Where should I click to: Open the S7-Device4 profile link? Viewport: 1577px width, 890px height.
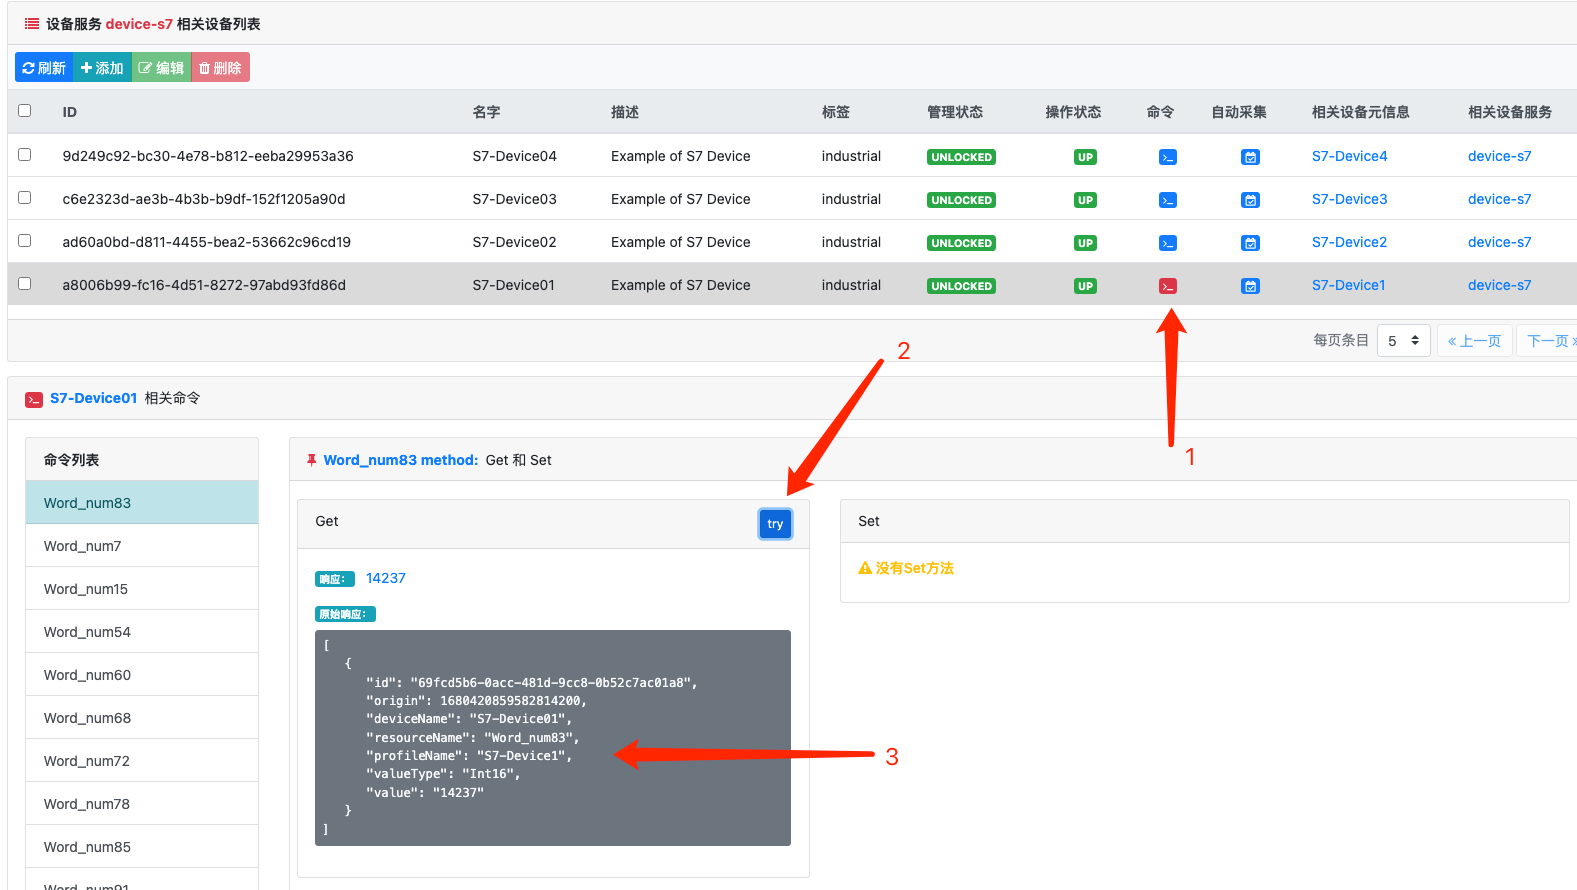pos(1349,156)
